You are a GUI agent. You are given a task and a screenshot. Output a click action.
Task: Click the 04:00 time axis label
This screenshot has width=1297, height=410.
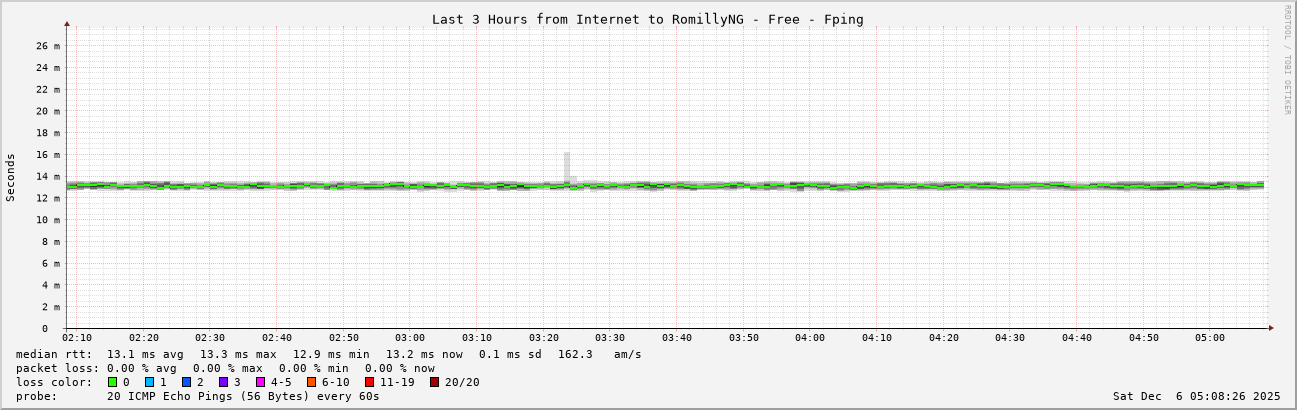tap(810, 338)
